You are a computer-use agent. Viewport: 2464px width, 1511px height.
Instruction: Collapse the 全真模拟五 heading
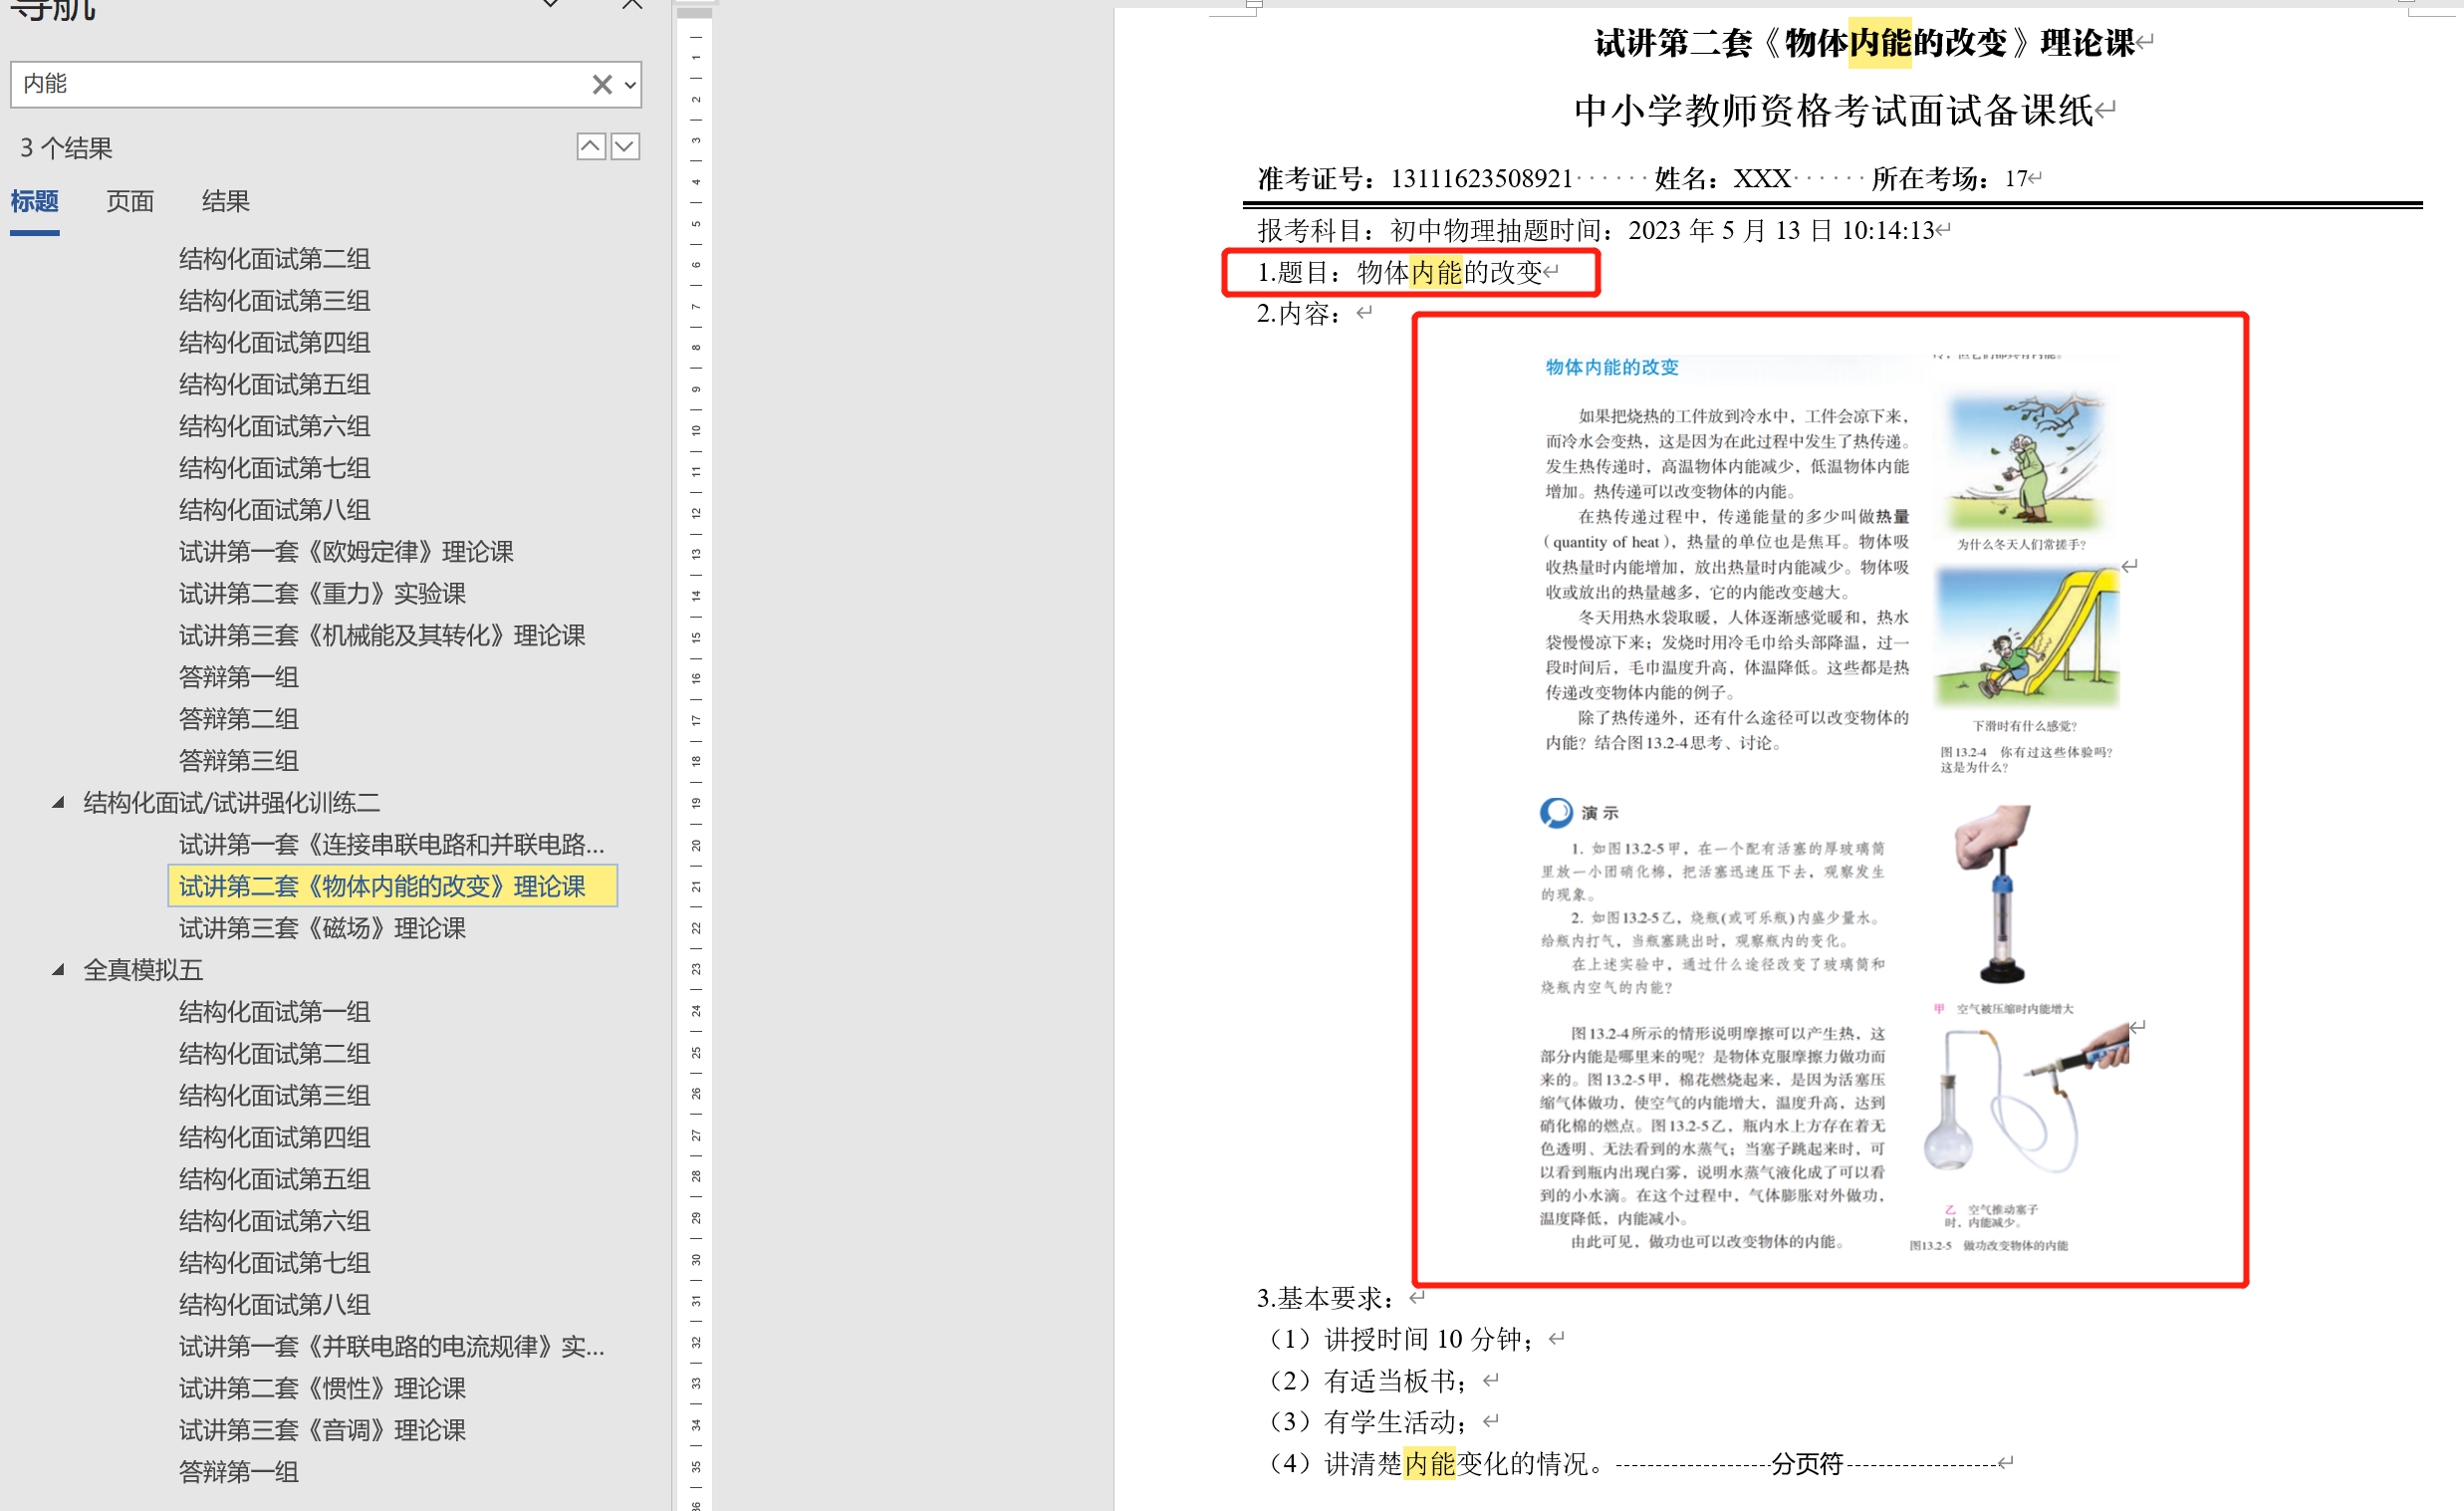point(59,969)
